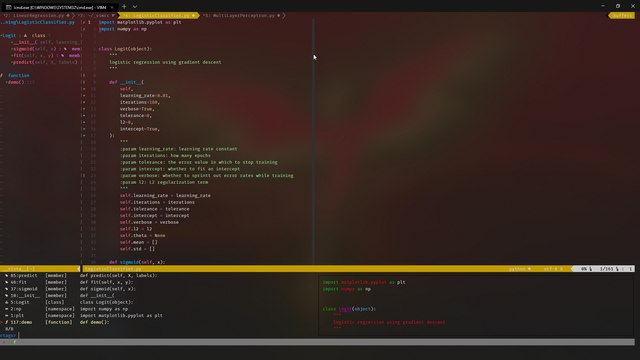Click member icon beside 10:__init__
The width and height of the screenshot is (640, 360).
[x=7, y=296]
